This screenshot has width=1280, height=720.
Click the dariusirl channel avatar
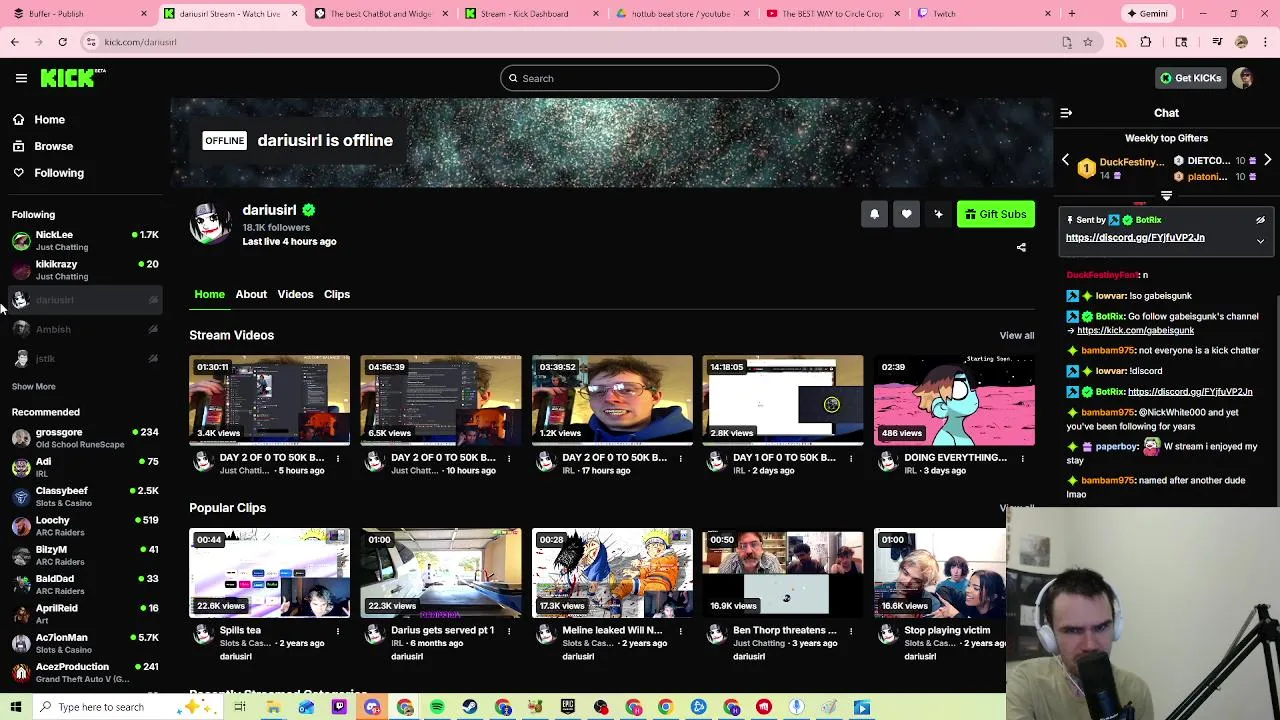210,224
